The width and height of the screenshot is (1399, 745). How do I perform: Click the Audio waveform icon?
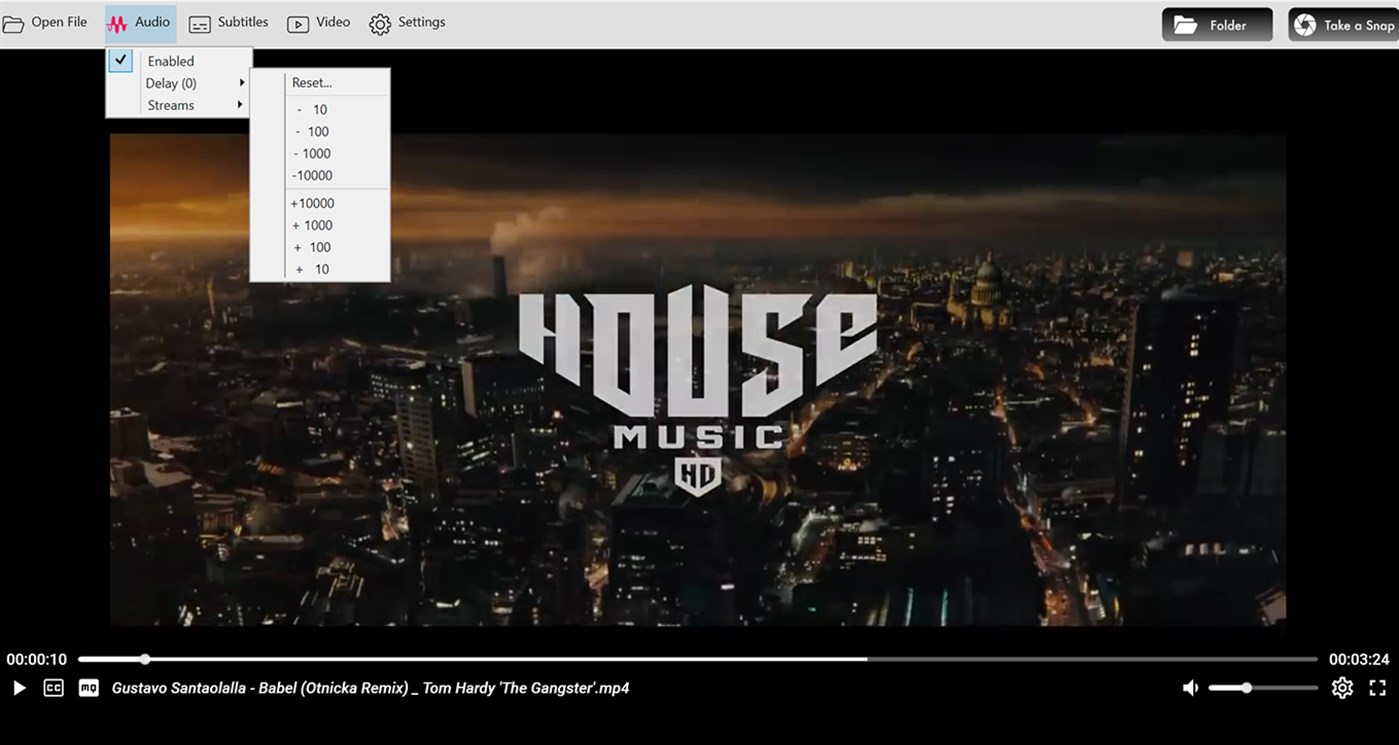click(x=118, y=21)
